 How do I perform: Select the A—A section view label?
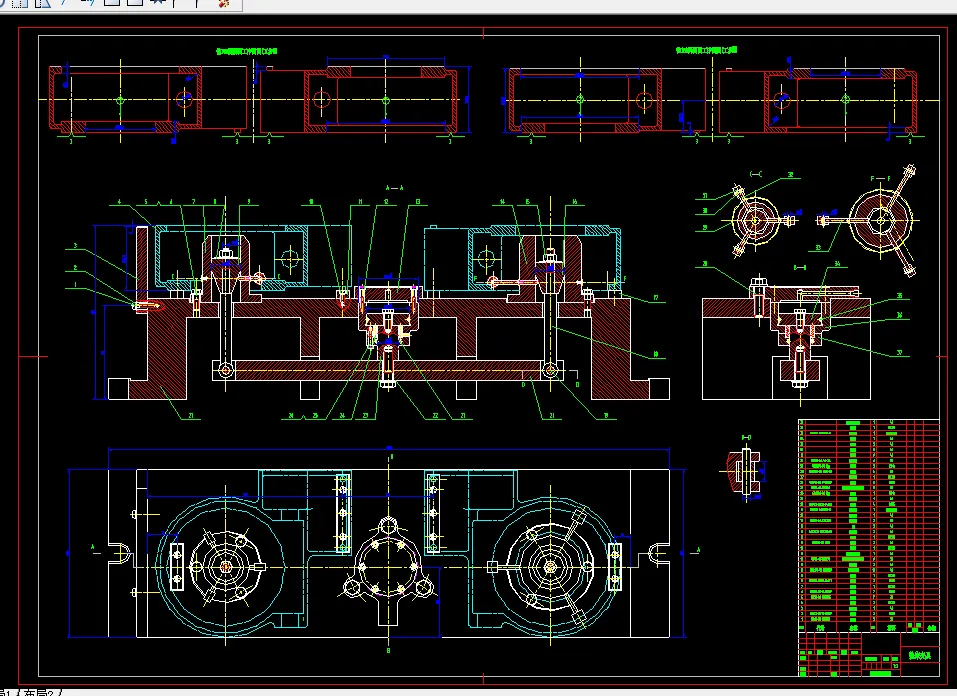(394, 188)
